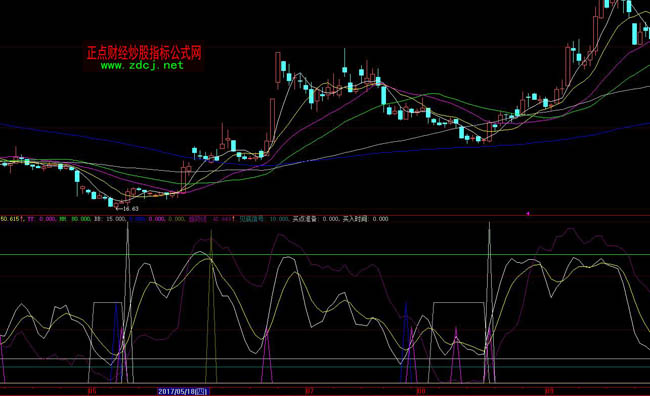Select the 2017/05/18 highlighted date label
Viewport: 650px width, 396px height.
183,391
